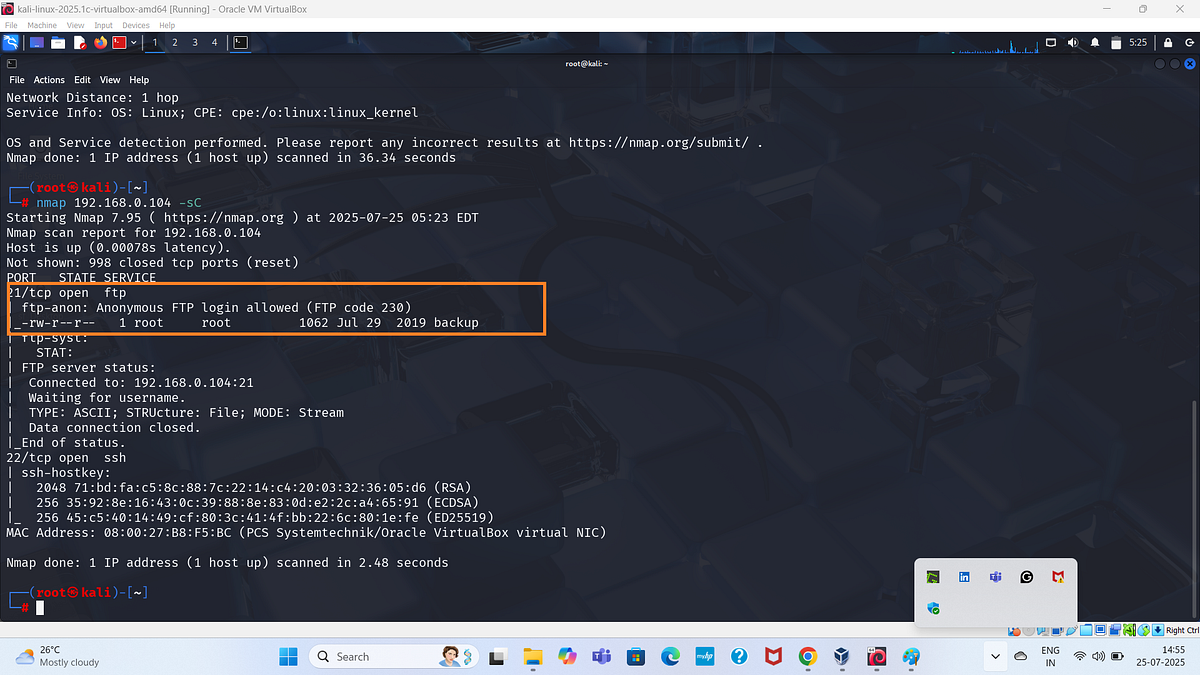Click the display icon left of the speaker
This screenshot has height=675, width=1200.
(x=1052, y=42)
